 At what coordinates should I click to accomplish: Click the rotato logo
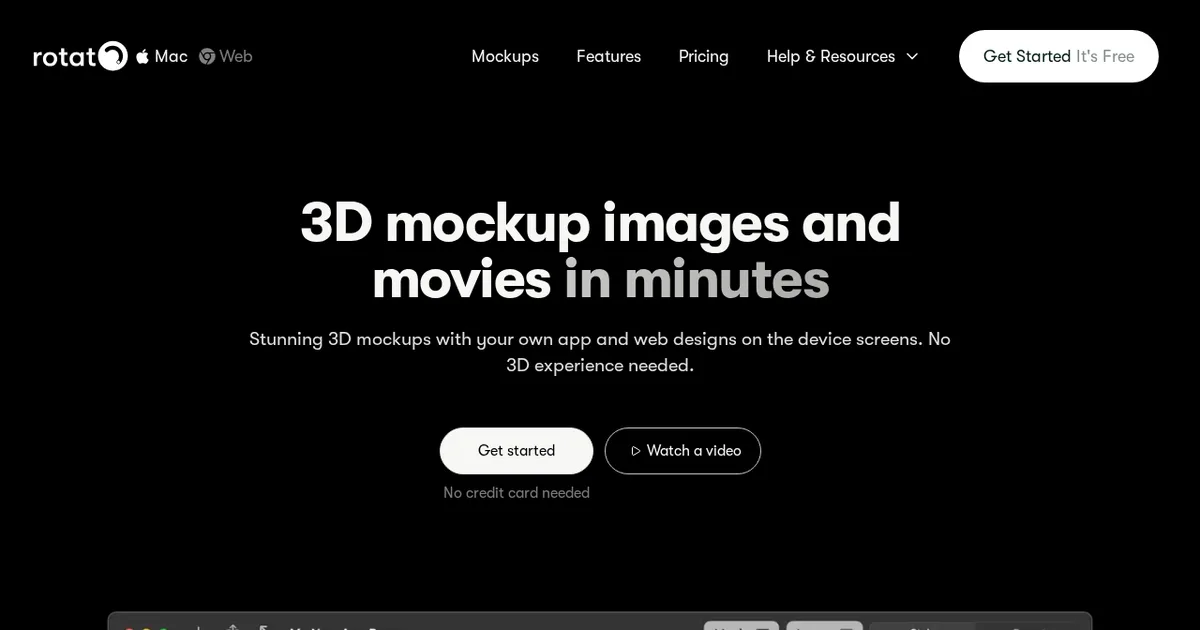[80, 56]
